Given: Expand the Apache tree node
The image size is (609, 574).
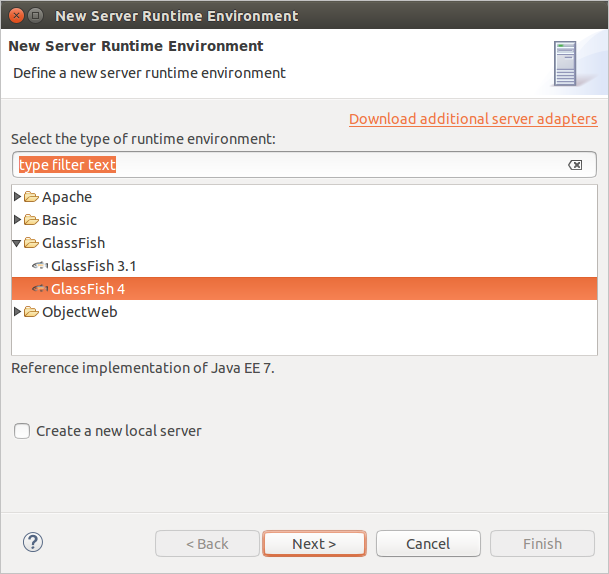Looking at the screenshot, I should tap(17, 197).
